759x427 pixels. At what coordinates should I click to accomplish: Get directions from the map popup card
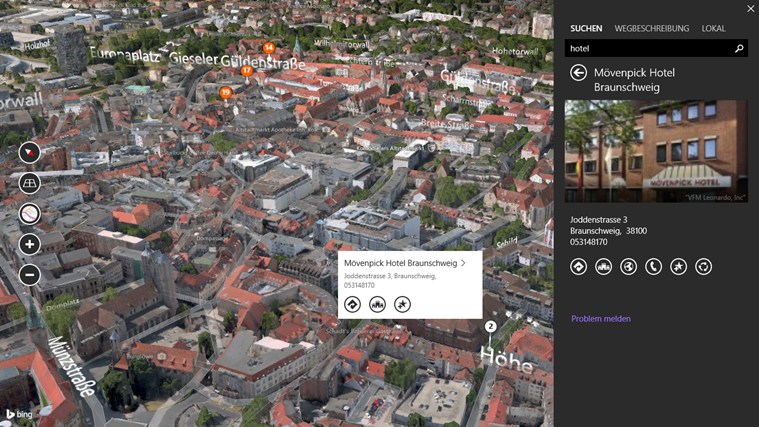[352, 305]
